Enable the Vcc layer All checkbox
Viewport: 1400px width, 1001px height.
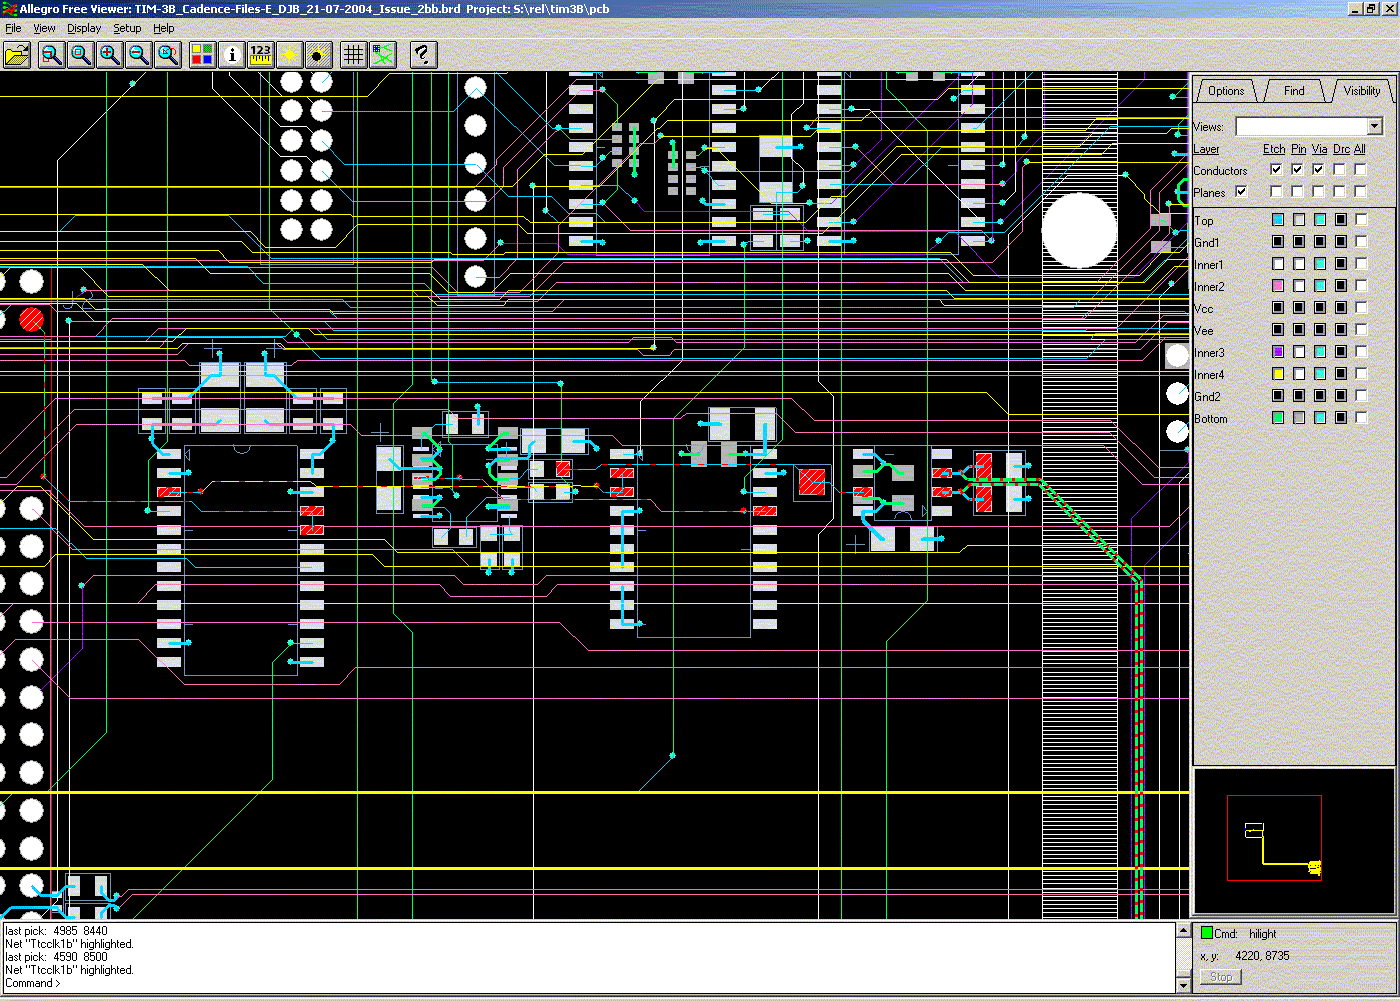click(x=1361, y=308)
